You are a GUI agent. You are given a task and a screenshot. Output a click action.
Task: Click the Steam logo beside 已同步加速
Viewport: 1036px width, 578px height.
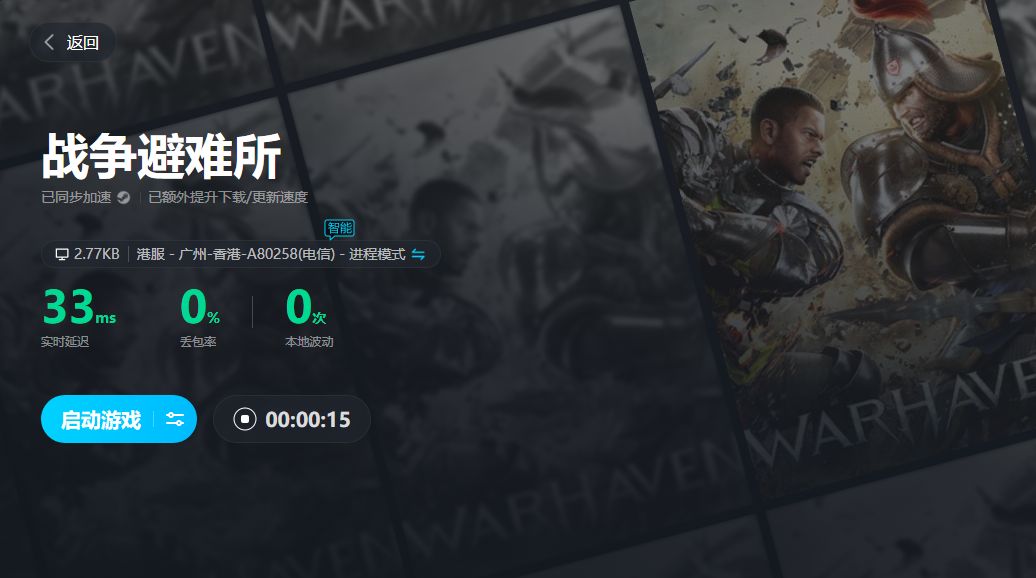[x=124, y=197]
